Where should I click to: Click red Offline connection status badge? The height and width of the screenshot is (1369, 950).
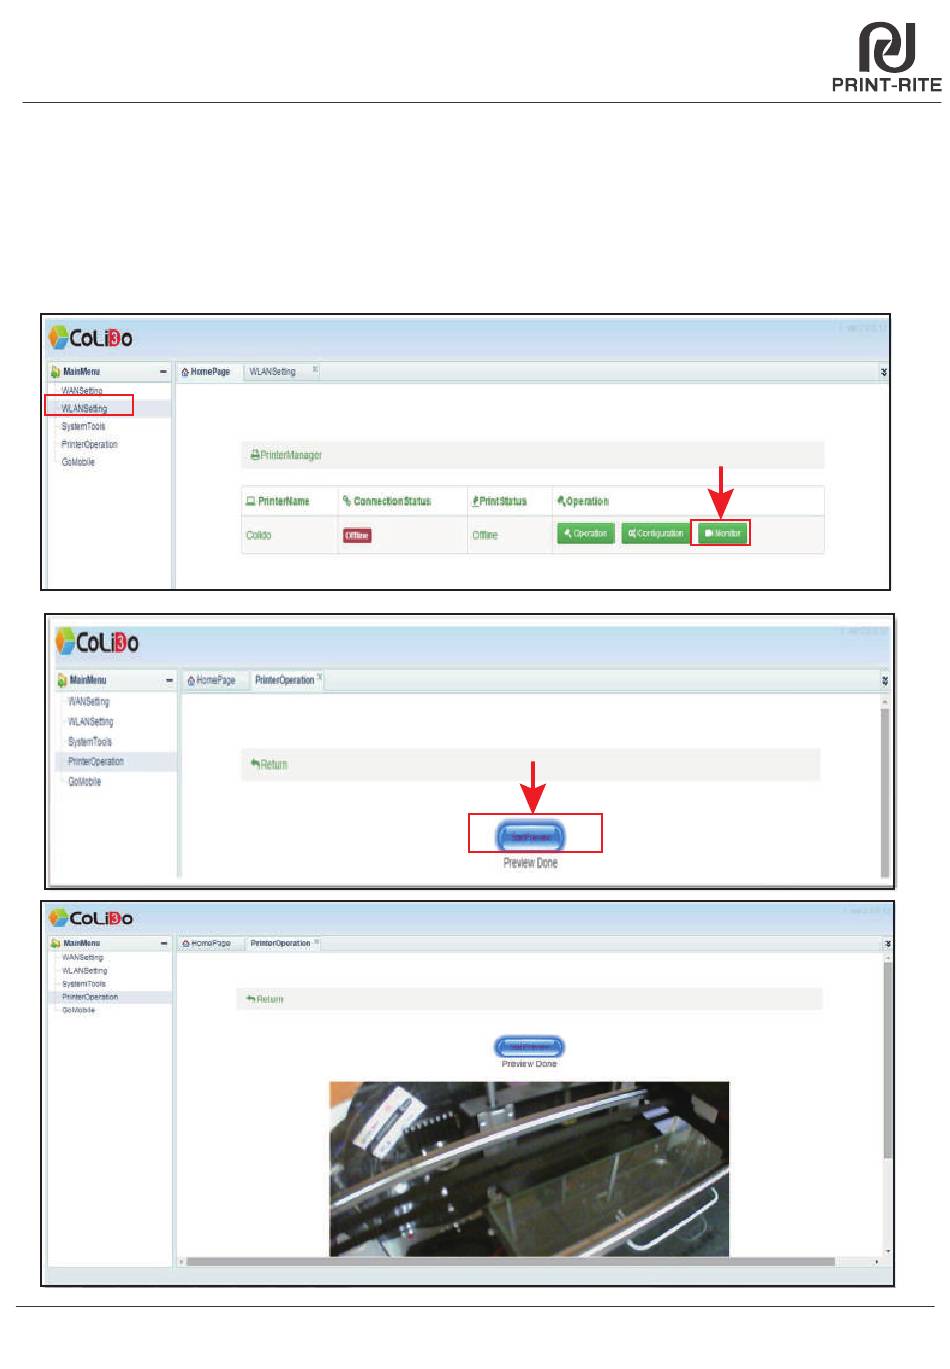[357, 535]
